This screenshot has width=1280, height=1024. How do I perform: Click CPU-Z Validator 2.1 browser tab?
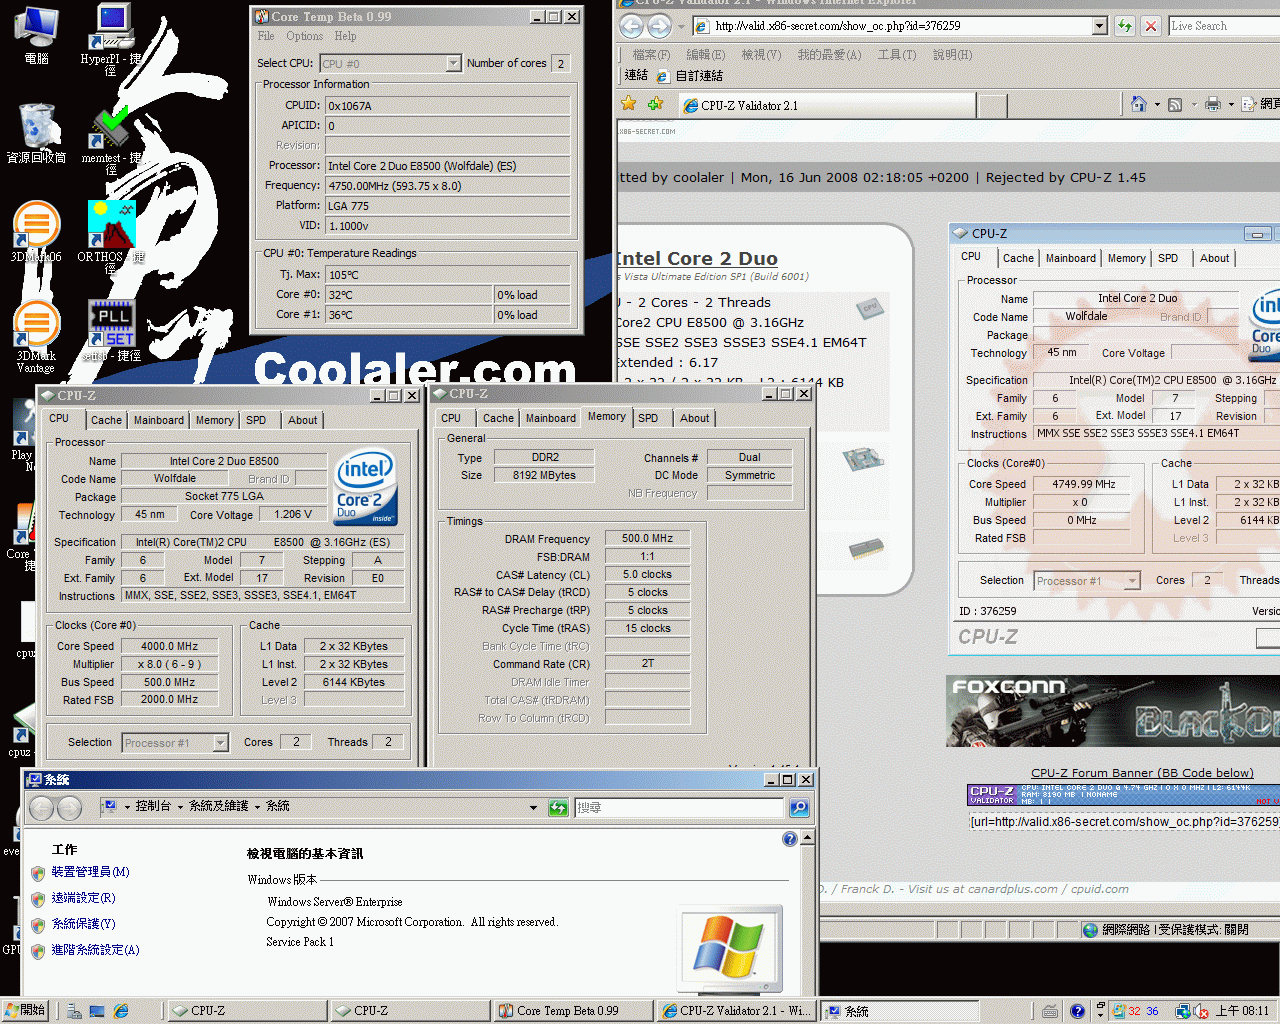(x=826, y=105)
